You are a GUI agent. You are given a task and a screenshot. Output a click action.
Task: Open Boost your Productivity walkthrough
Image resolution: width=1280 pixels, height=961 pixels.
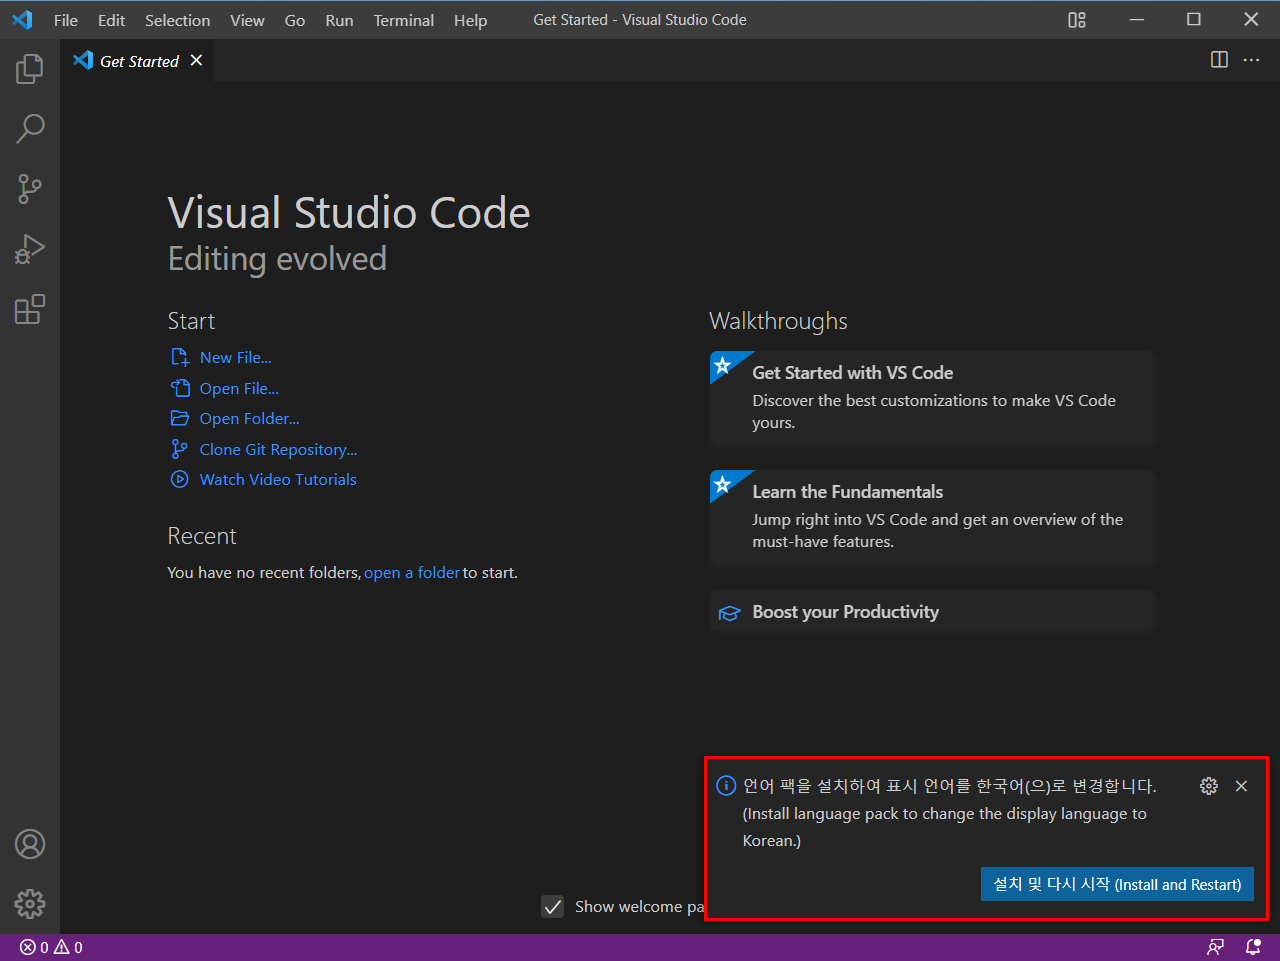click(x=932, y=612)
